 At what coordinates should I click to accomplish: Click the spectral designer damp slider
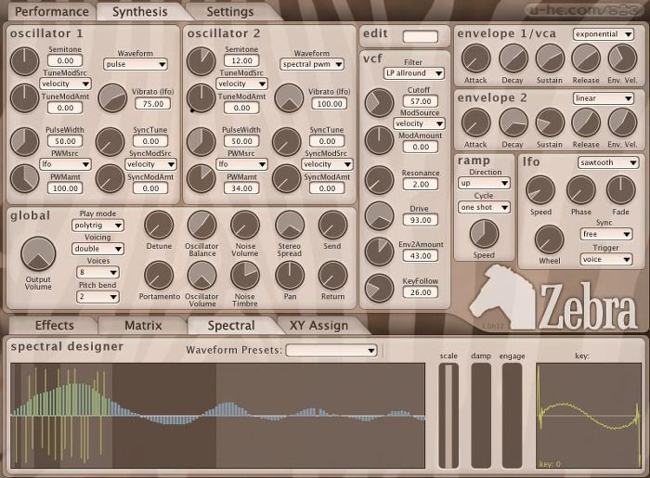(x=480, y=415)
